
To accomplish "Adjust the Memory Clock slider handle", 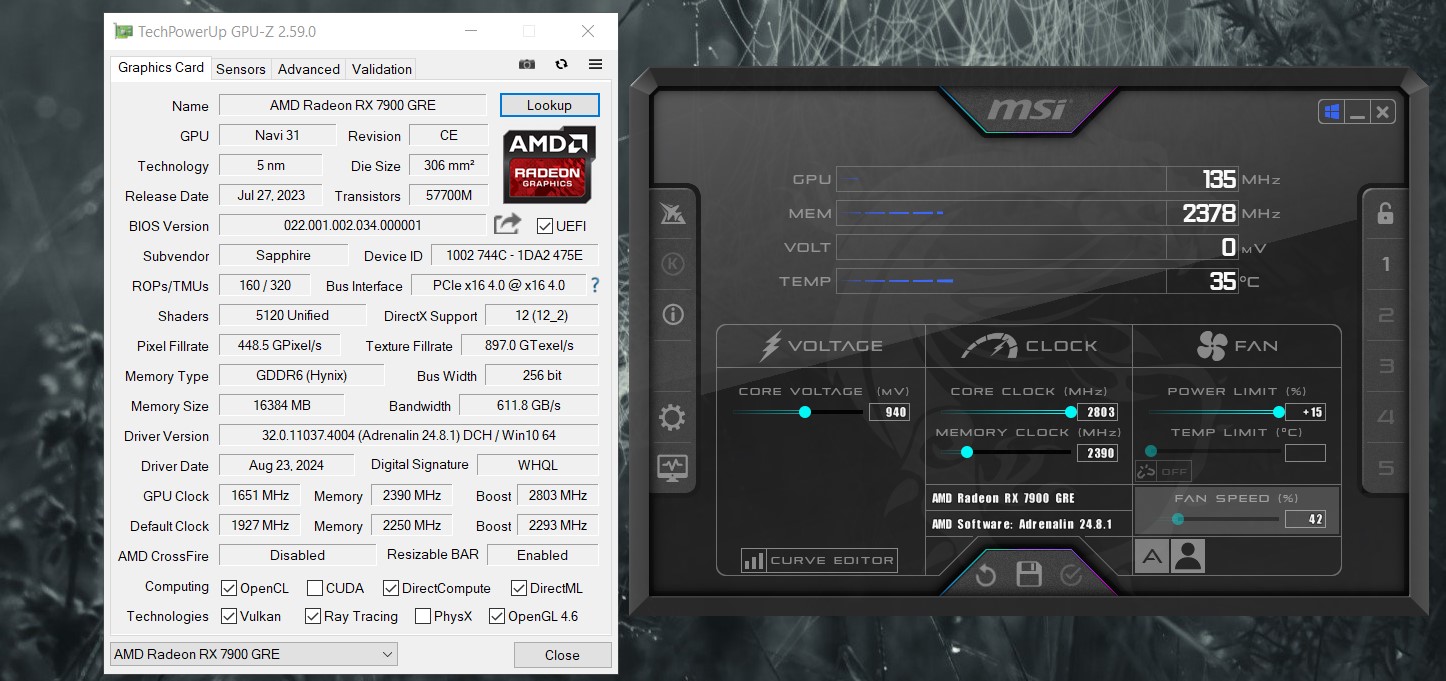I will 967,452.
